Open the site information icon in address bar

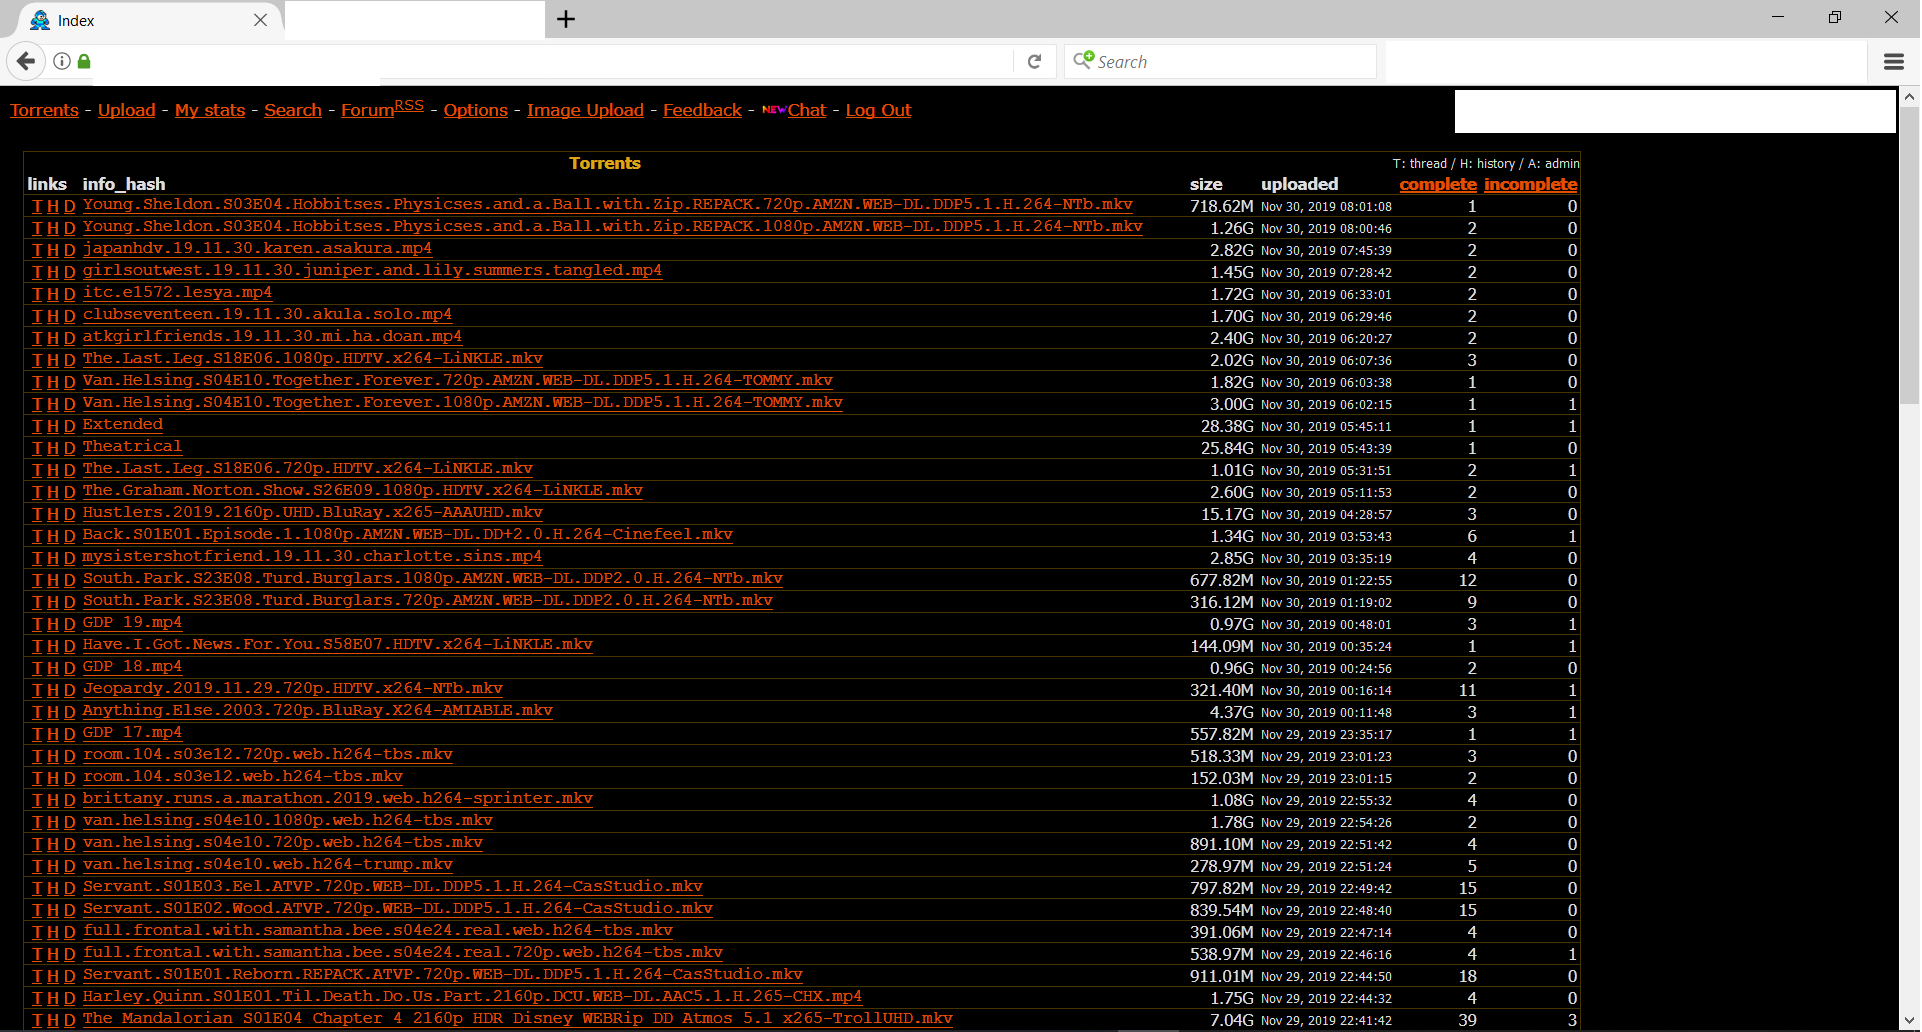tap(62, 62)
